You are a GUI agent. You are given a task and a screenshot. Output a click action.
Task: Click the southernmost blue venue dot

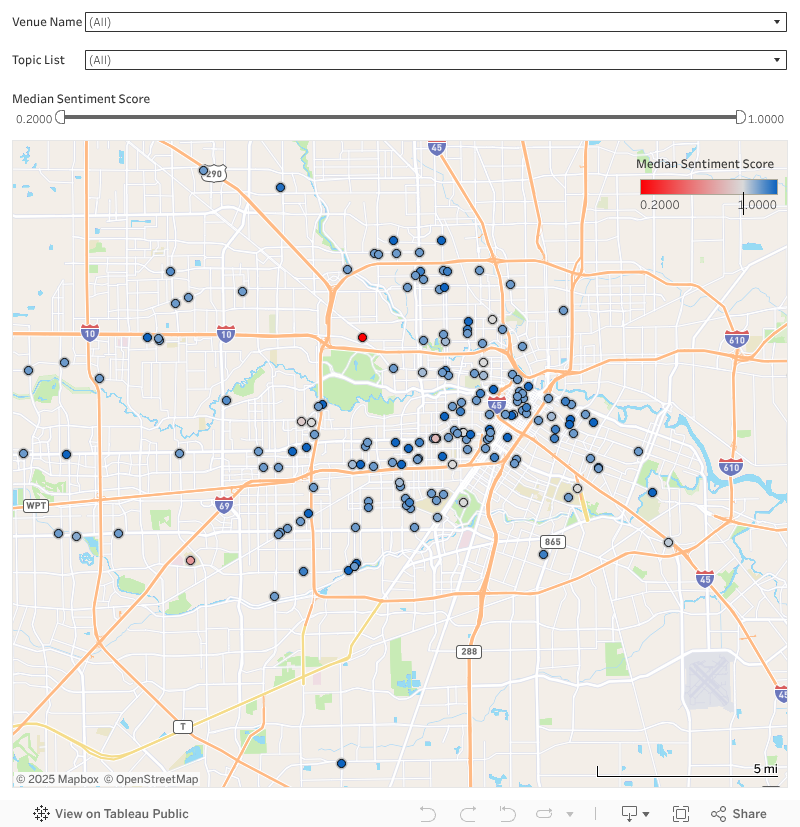(x=341, y=763)
